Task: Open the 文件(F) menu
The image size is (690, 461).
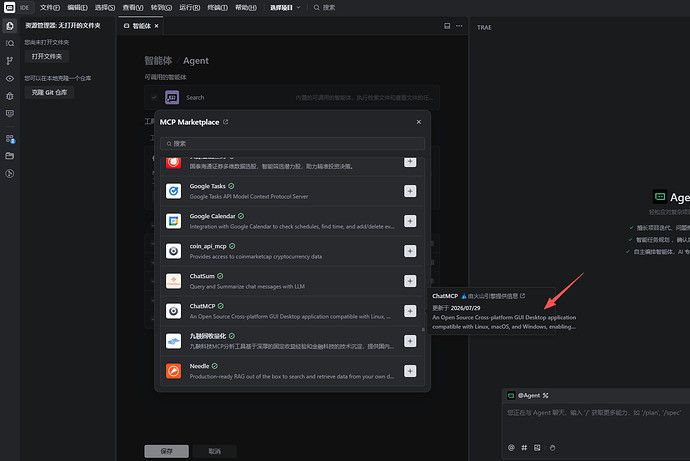Action: coord(50,7)
